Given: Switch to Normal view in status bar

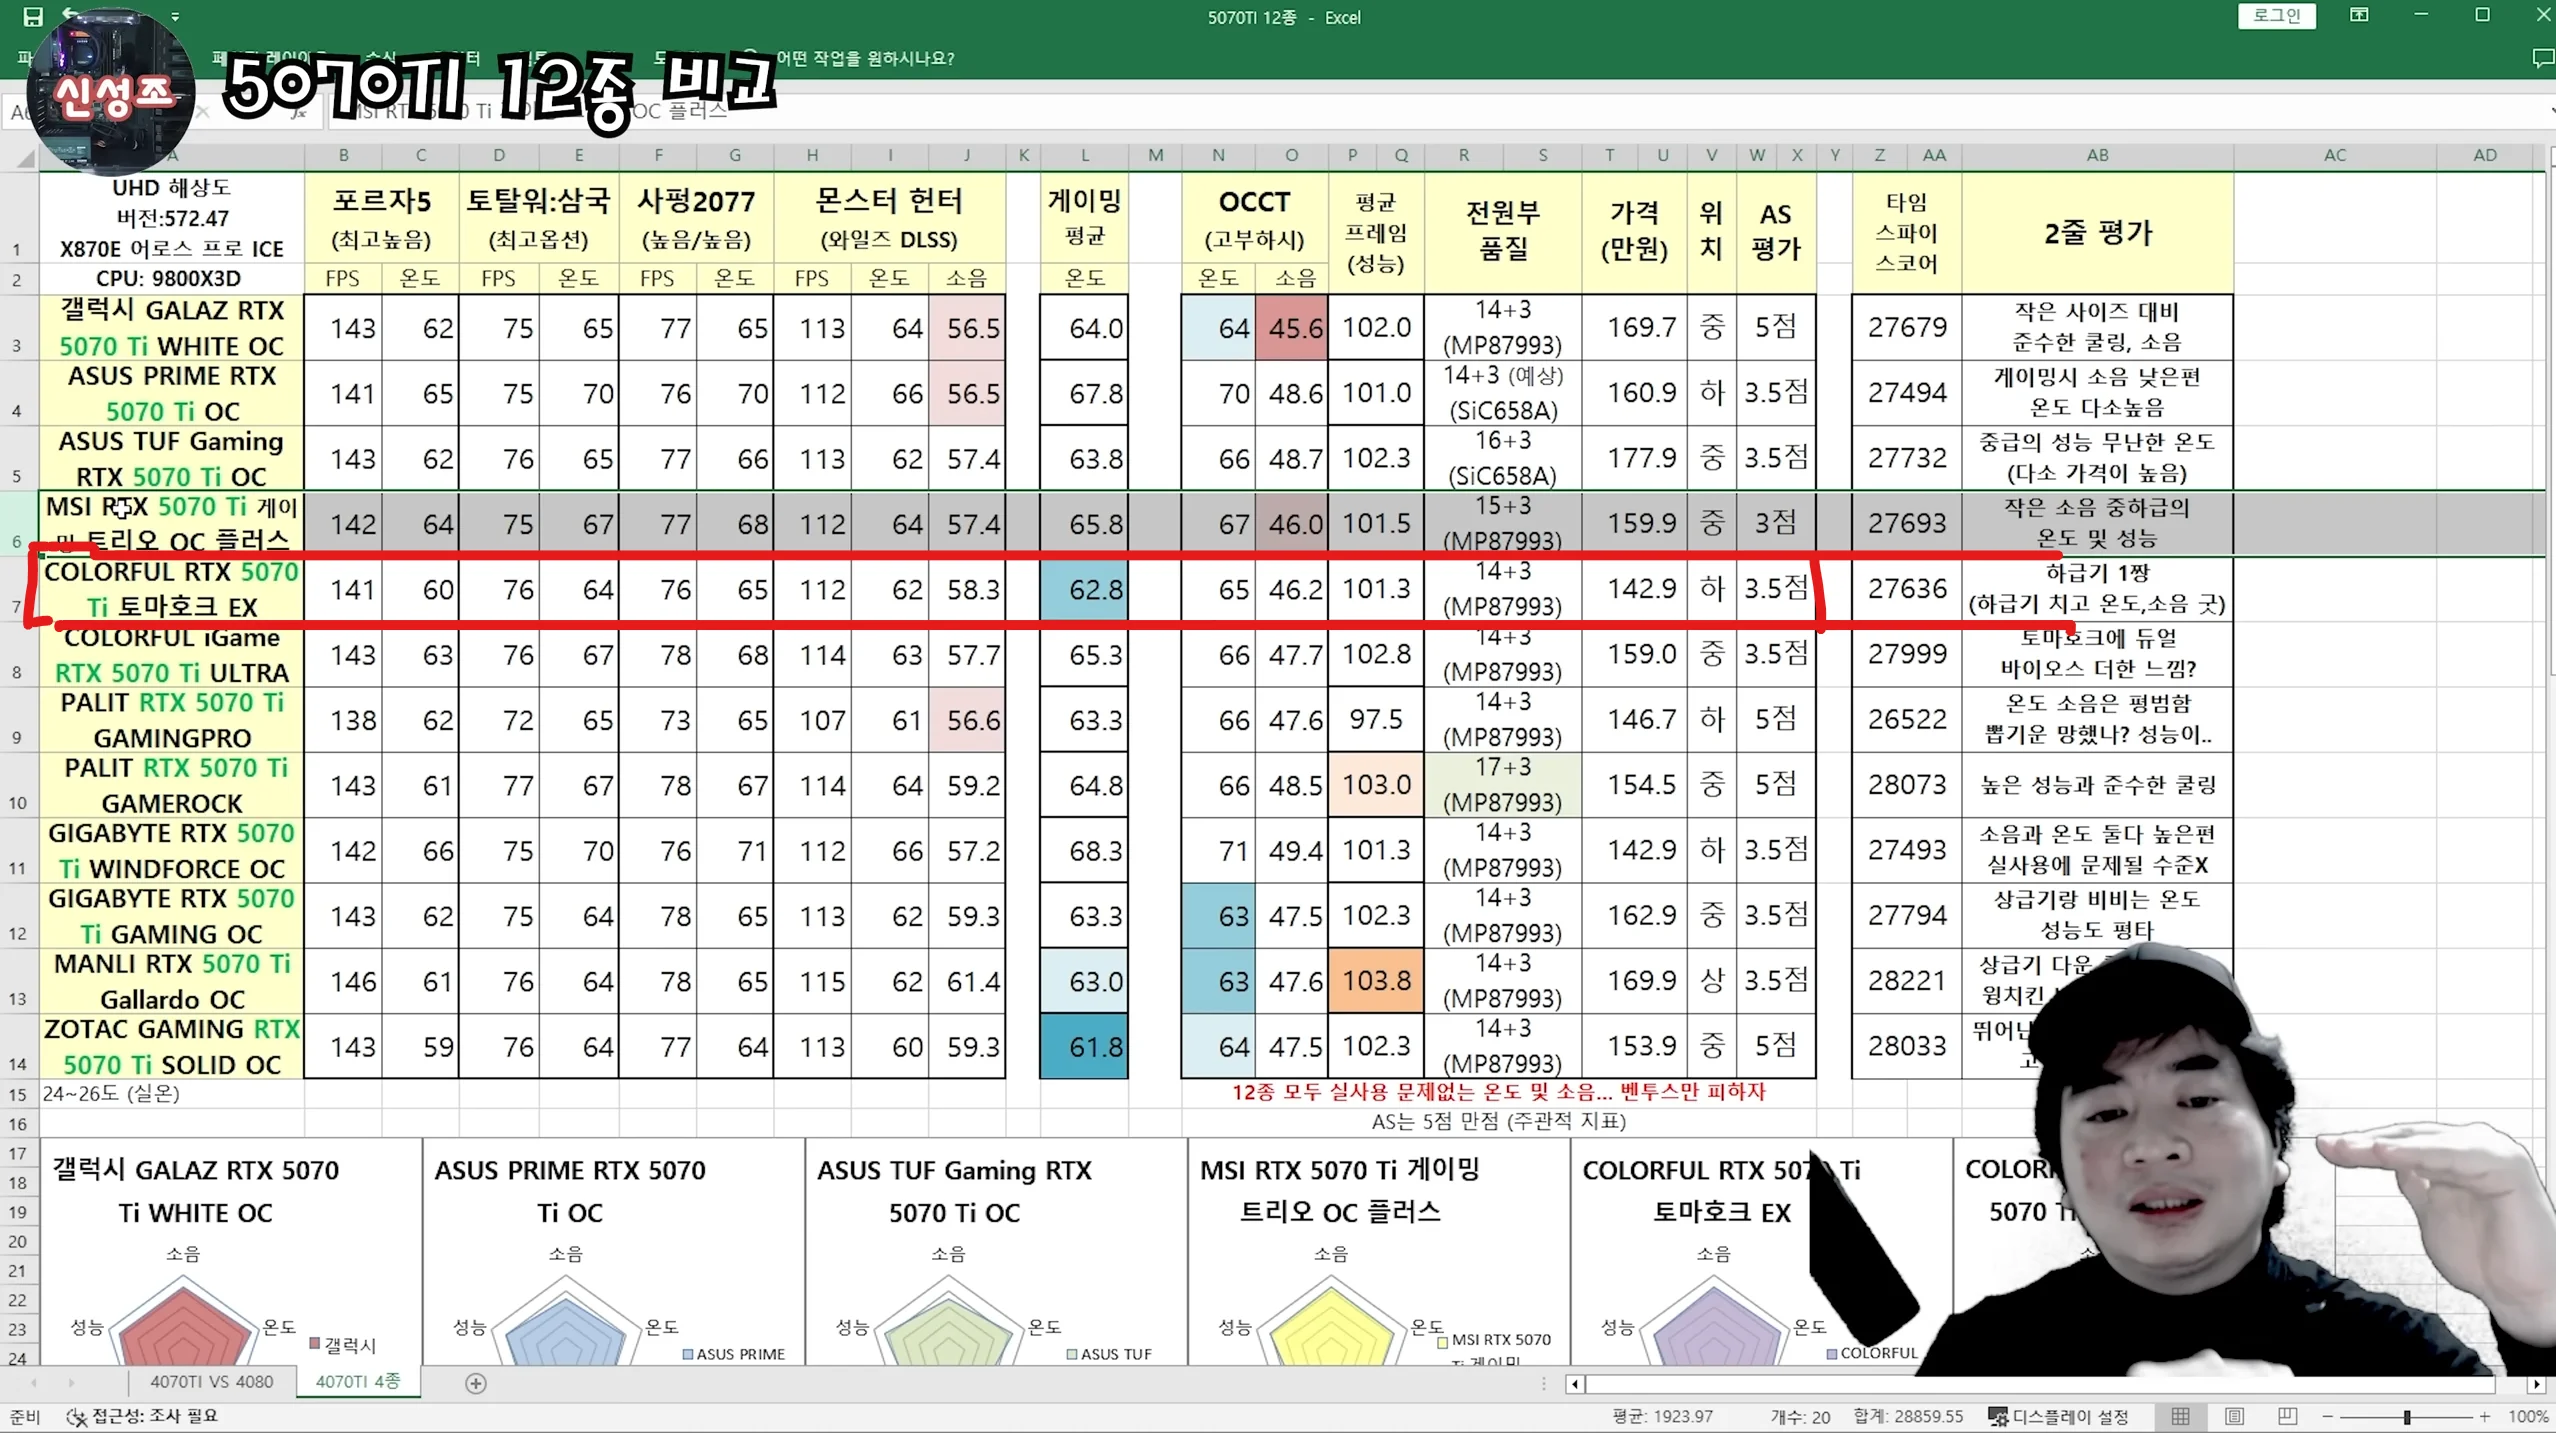Looking at the screenshot, I should 2180,1416.
